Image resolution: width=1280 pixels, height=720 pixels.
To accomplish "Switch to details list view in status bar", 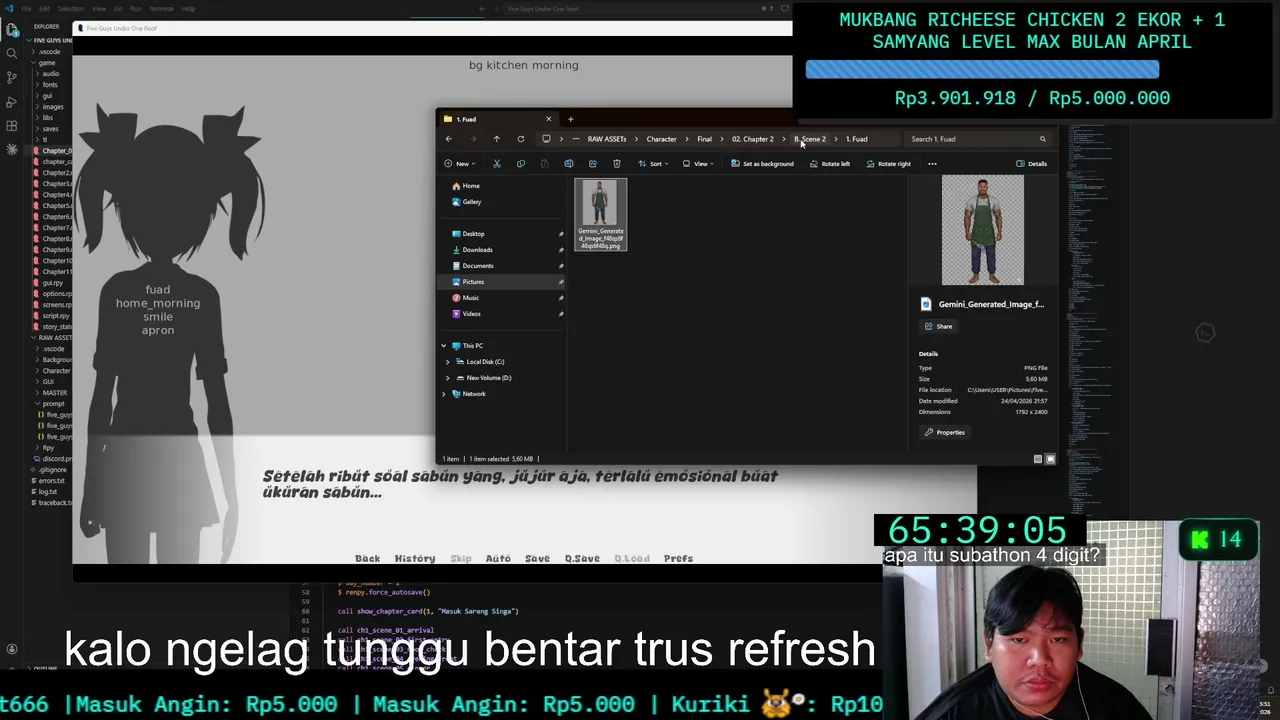I will click(x=1037, y=459).
